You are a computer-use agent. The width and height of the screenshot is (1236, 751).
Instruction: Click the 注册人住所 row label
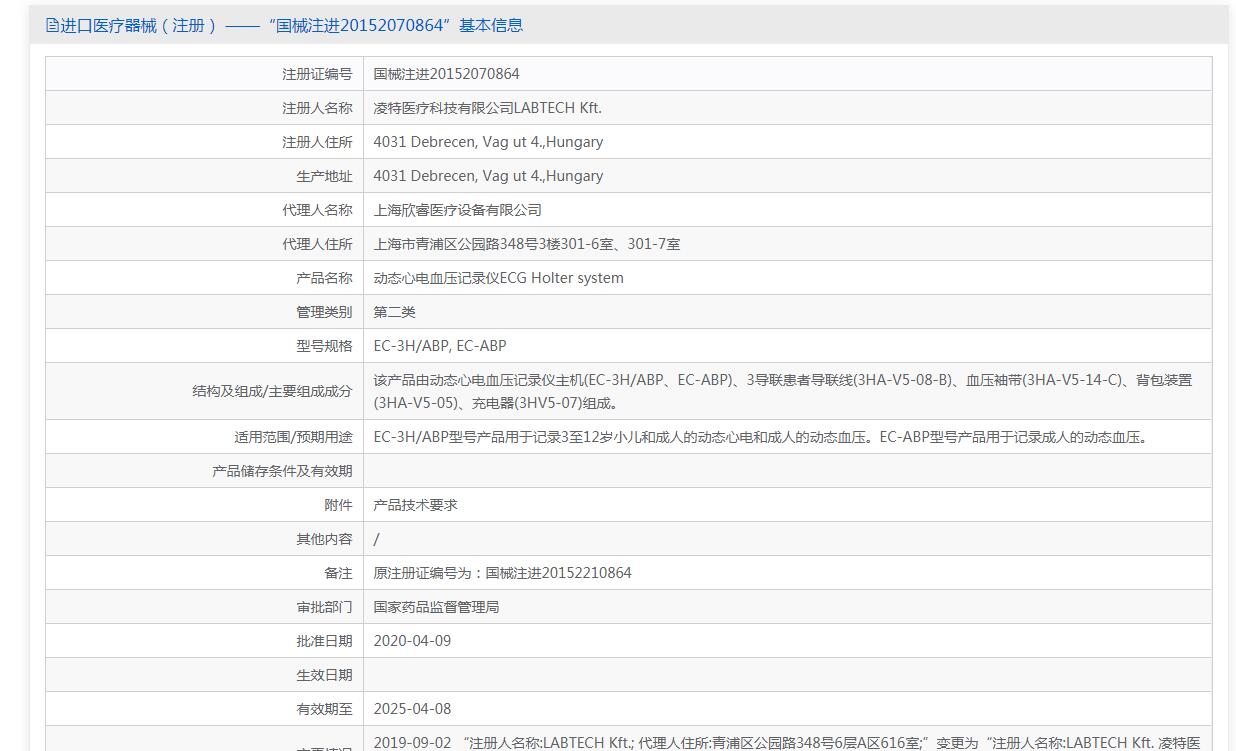pos(317,142)
